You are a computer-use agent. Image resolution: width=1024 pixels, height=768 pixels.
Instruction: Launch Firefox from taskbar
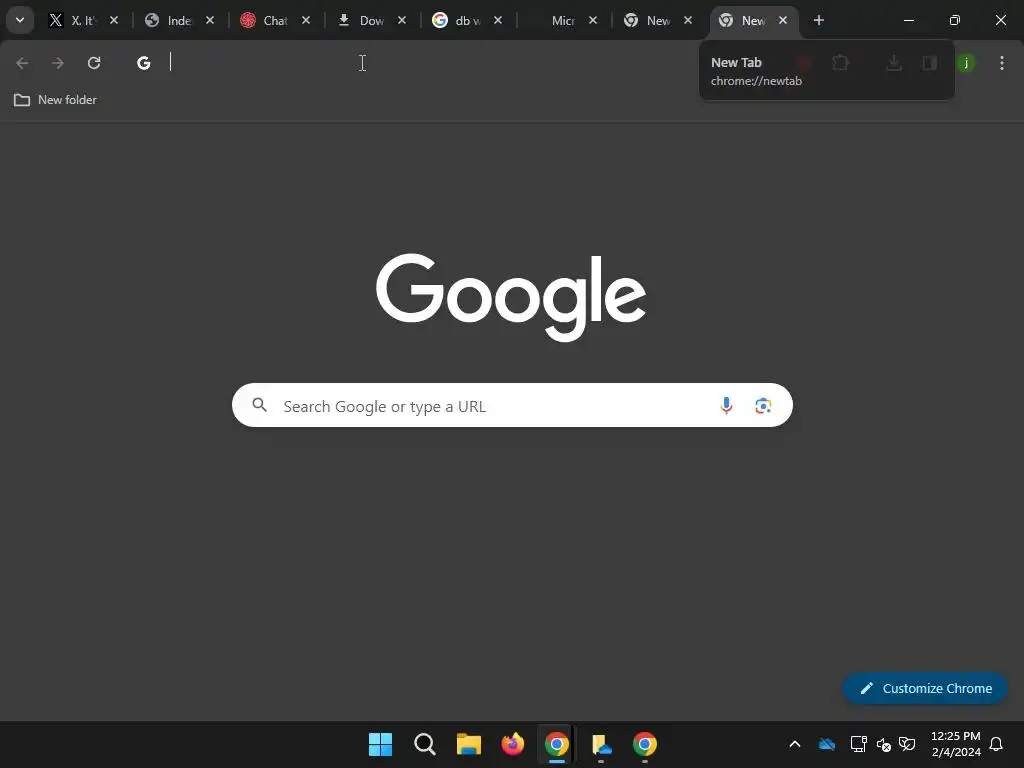pyautogui.click(x=513, y=744)
